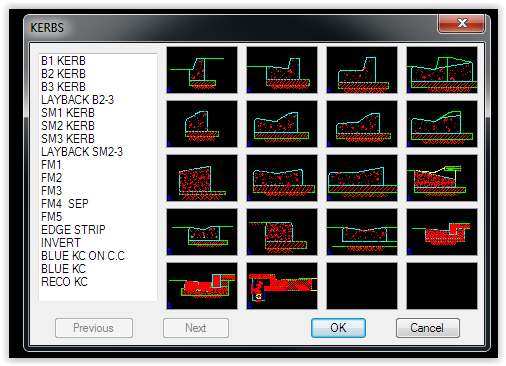Pick the LAYBACK B2-3 kerb thumbnail
This screenshot has height=366, width=506.
tap(442, 70)
